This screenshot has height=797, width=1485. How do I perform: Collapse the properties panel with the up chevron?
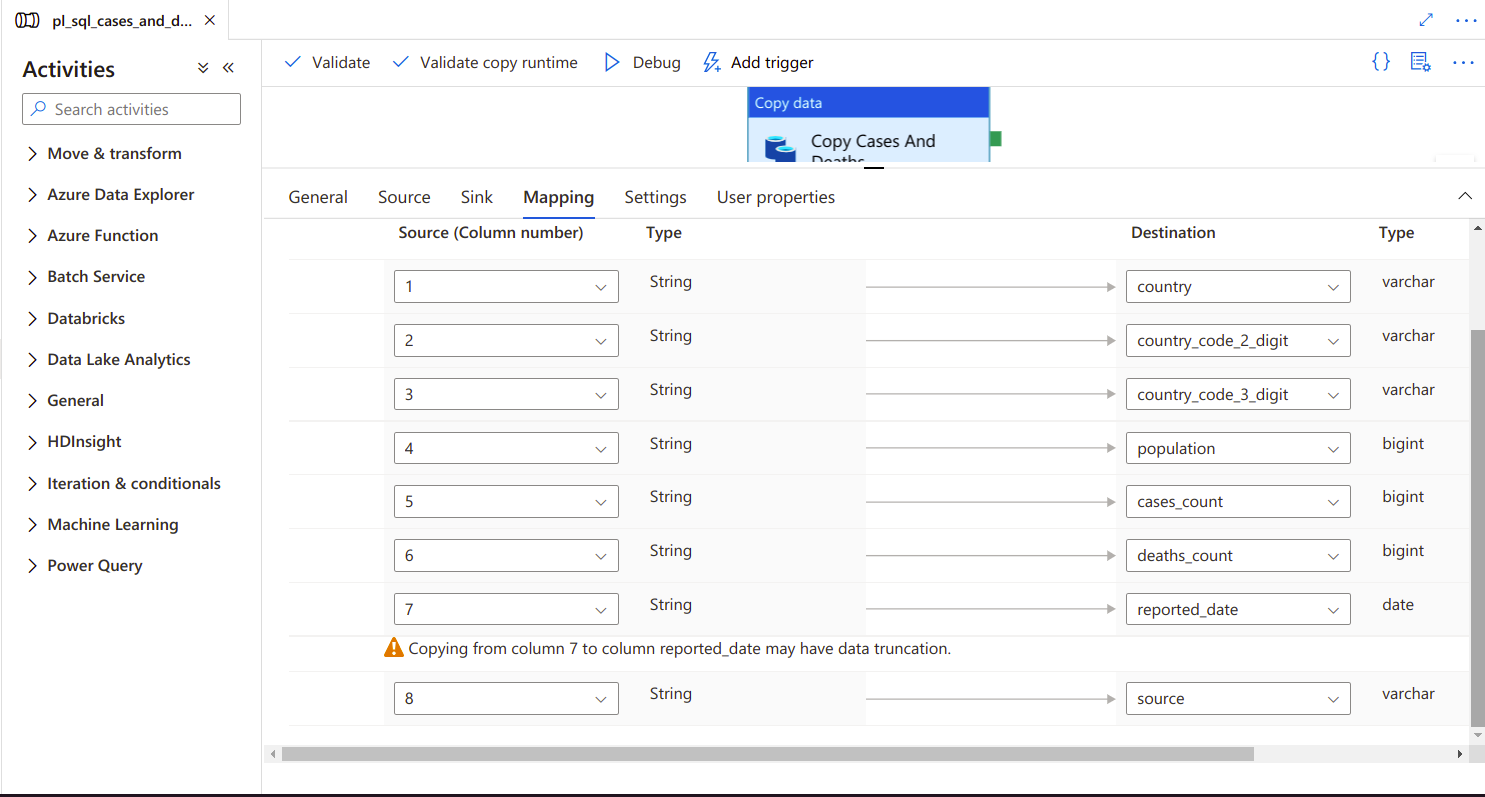coord(1465,196)
